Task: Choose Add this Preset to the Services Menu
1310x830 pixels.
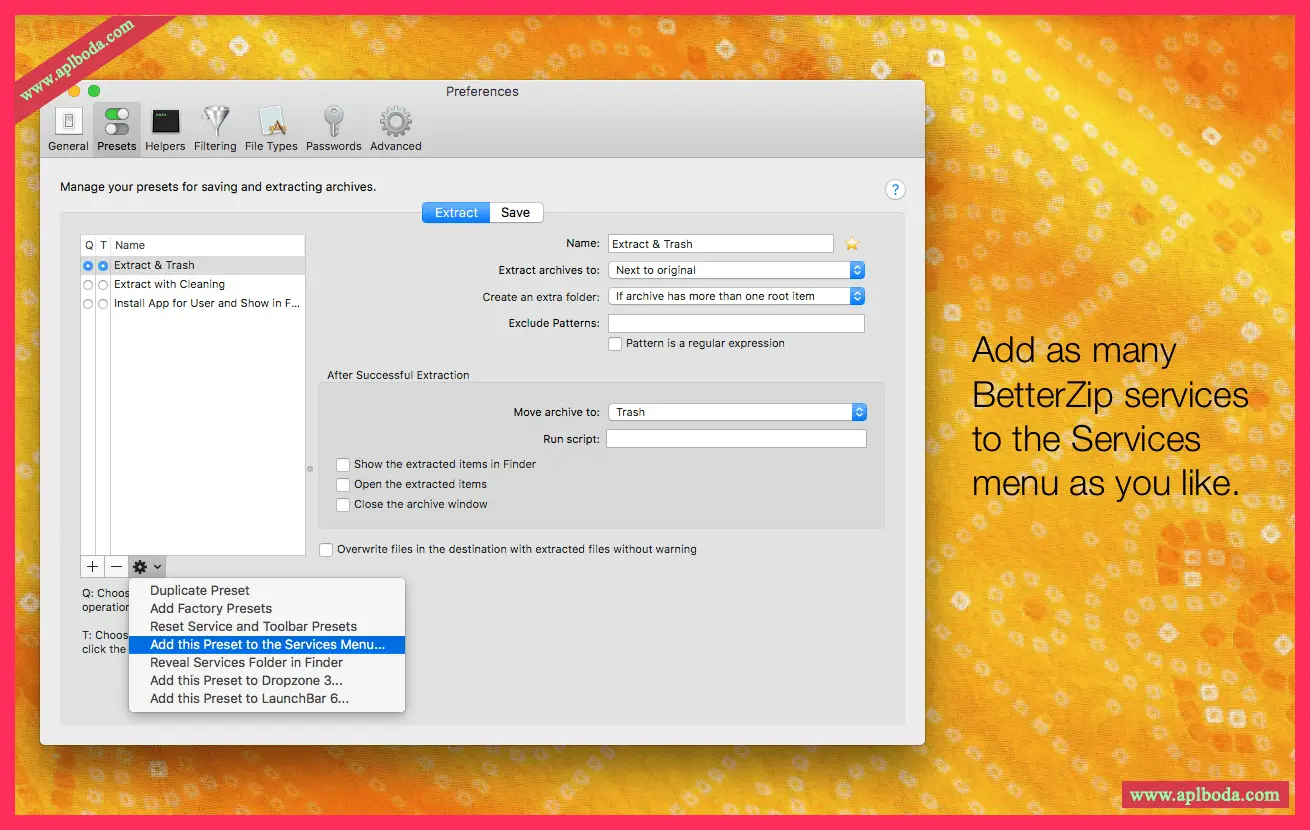Action: [x=267, y=645]
